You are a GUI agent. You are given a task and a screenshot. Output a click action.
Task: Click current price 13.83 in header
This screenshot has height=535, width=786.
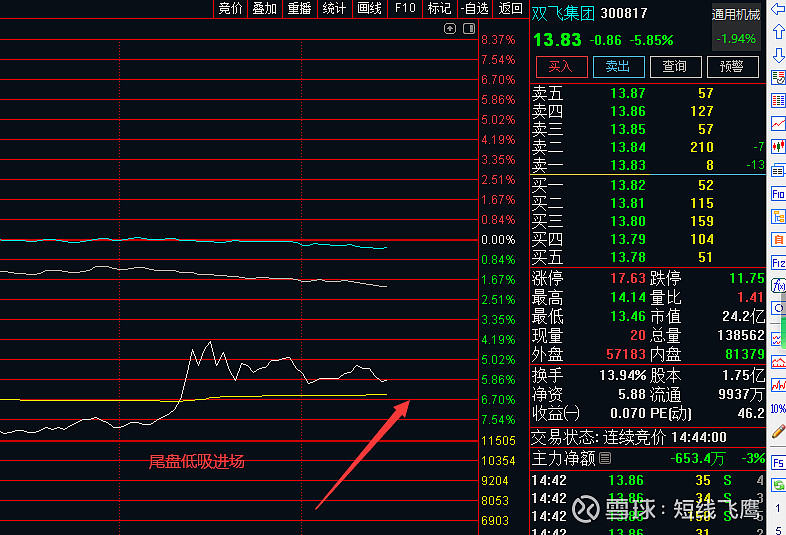point(557,40)
